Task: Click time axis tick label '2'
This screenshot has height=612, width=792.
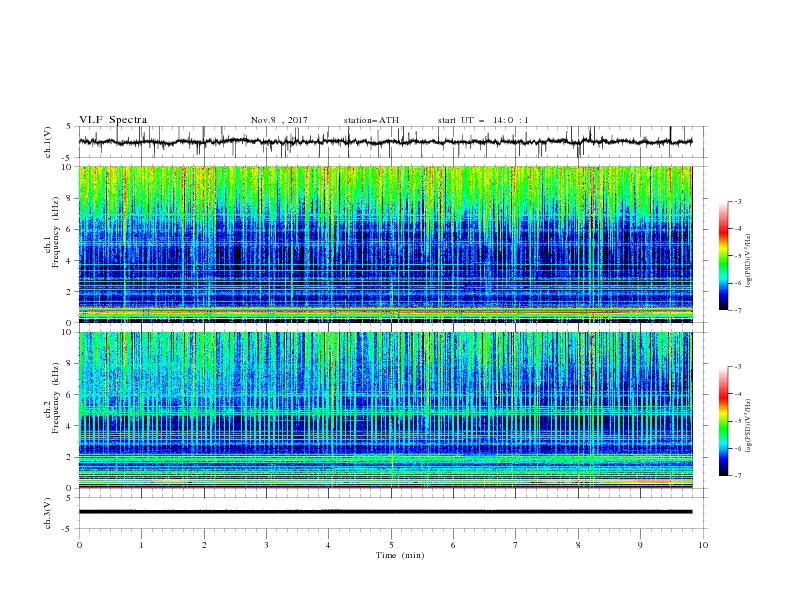Action: click(x=204, y=545)
